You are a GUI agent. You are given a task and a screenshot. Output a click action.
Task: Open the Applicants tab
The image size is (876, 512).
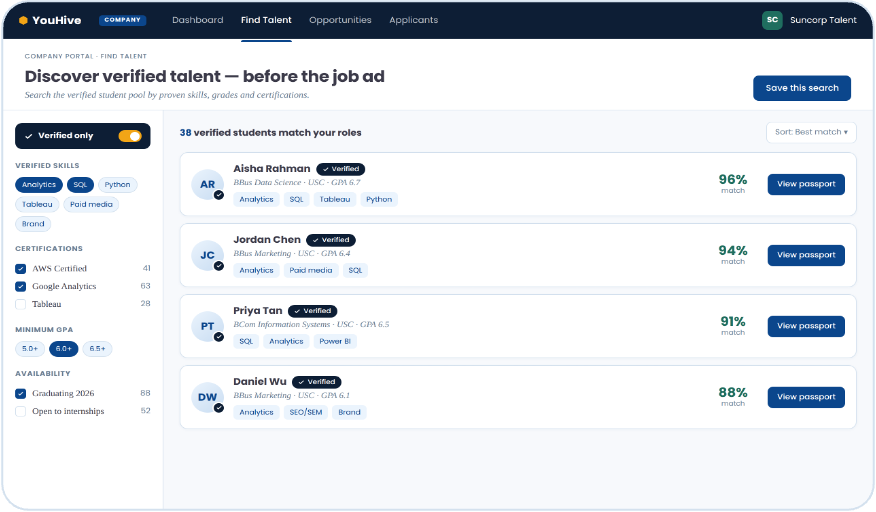pos(413,20)
